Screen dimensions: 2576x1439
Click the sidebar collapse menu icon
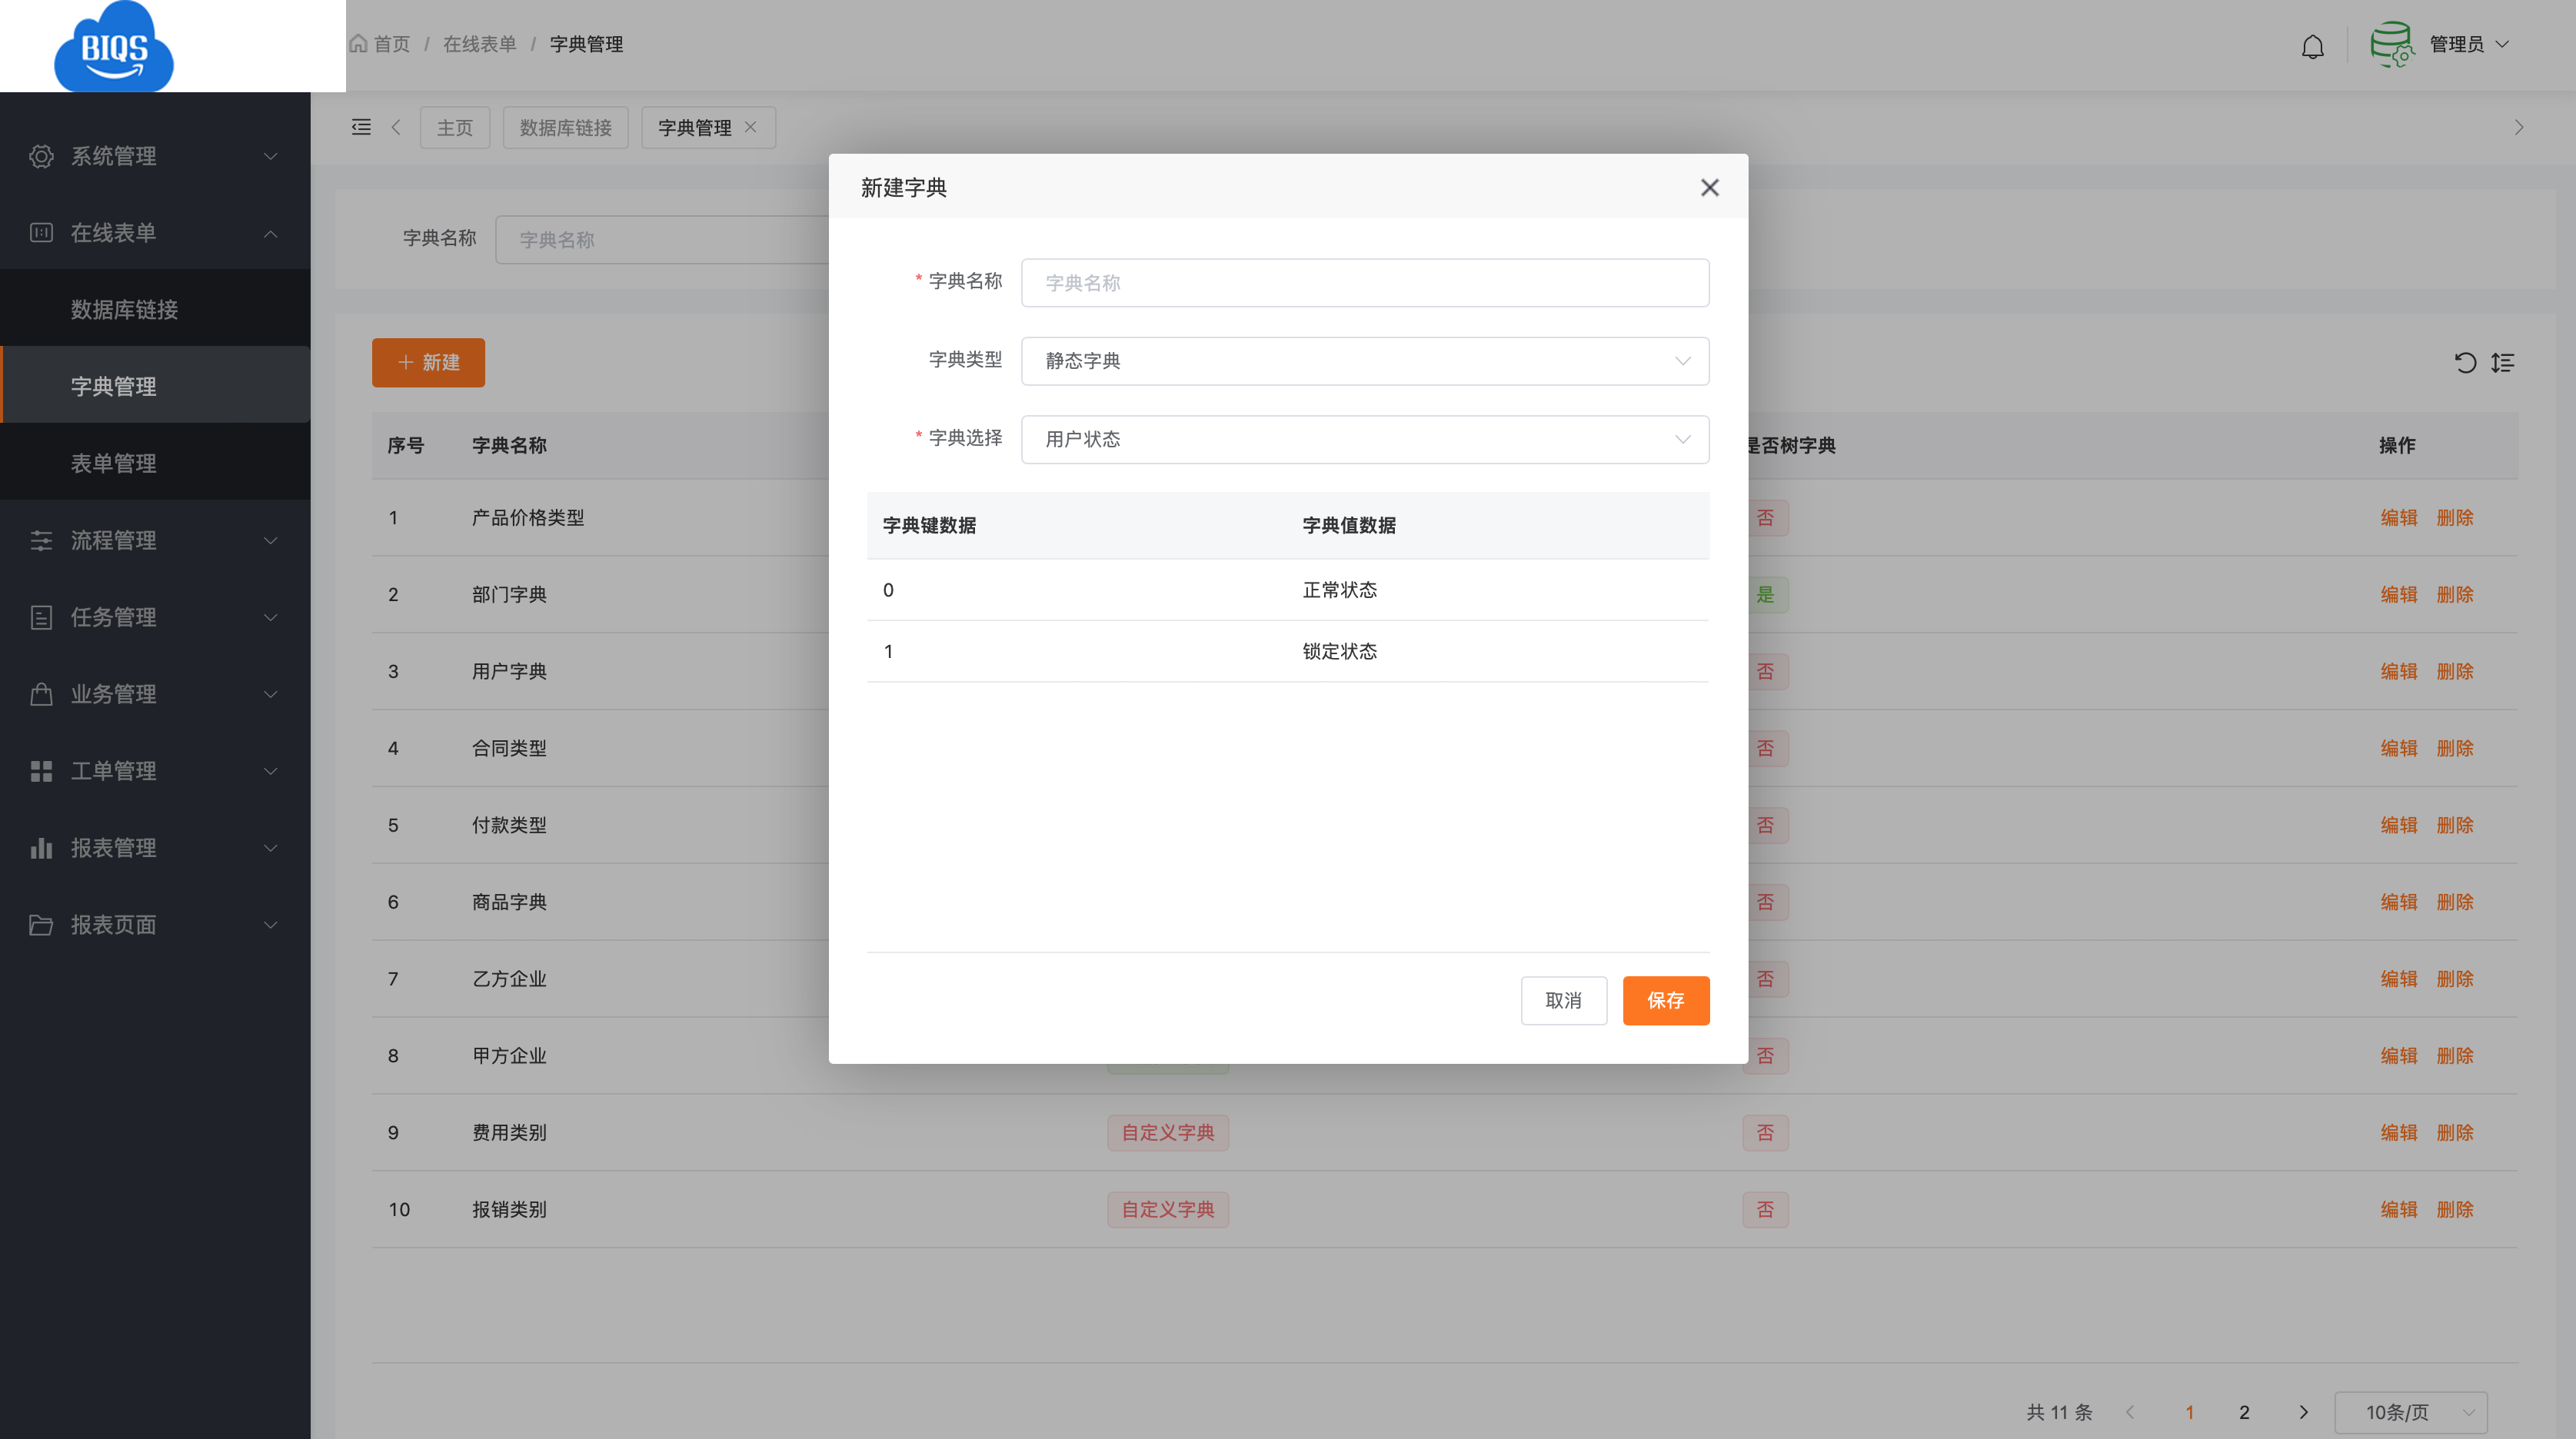click(361, 127)
